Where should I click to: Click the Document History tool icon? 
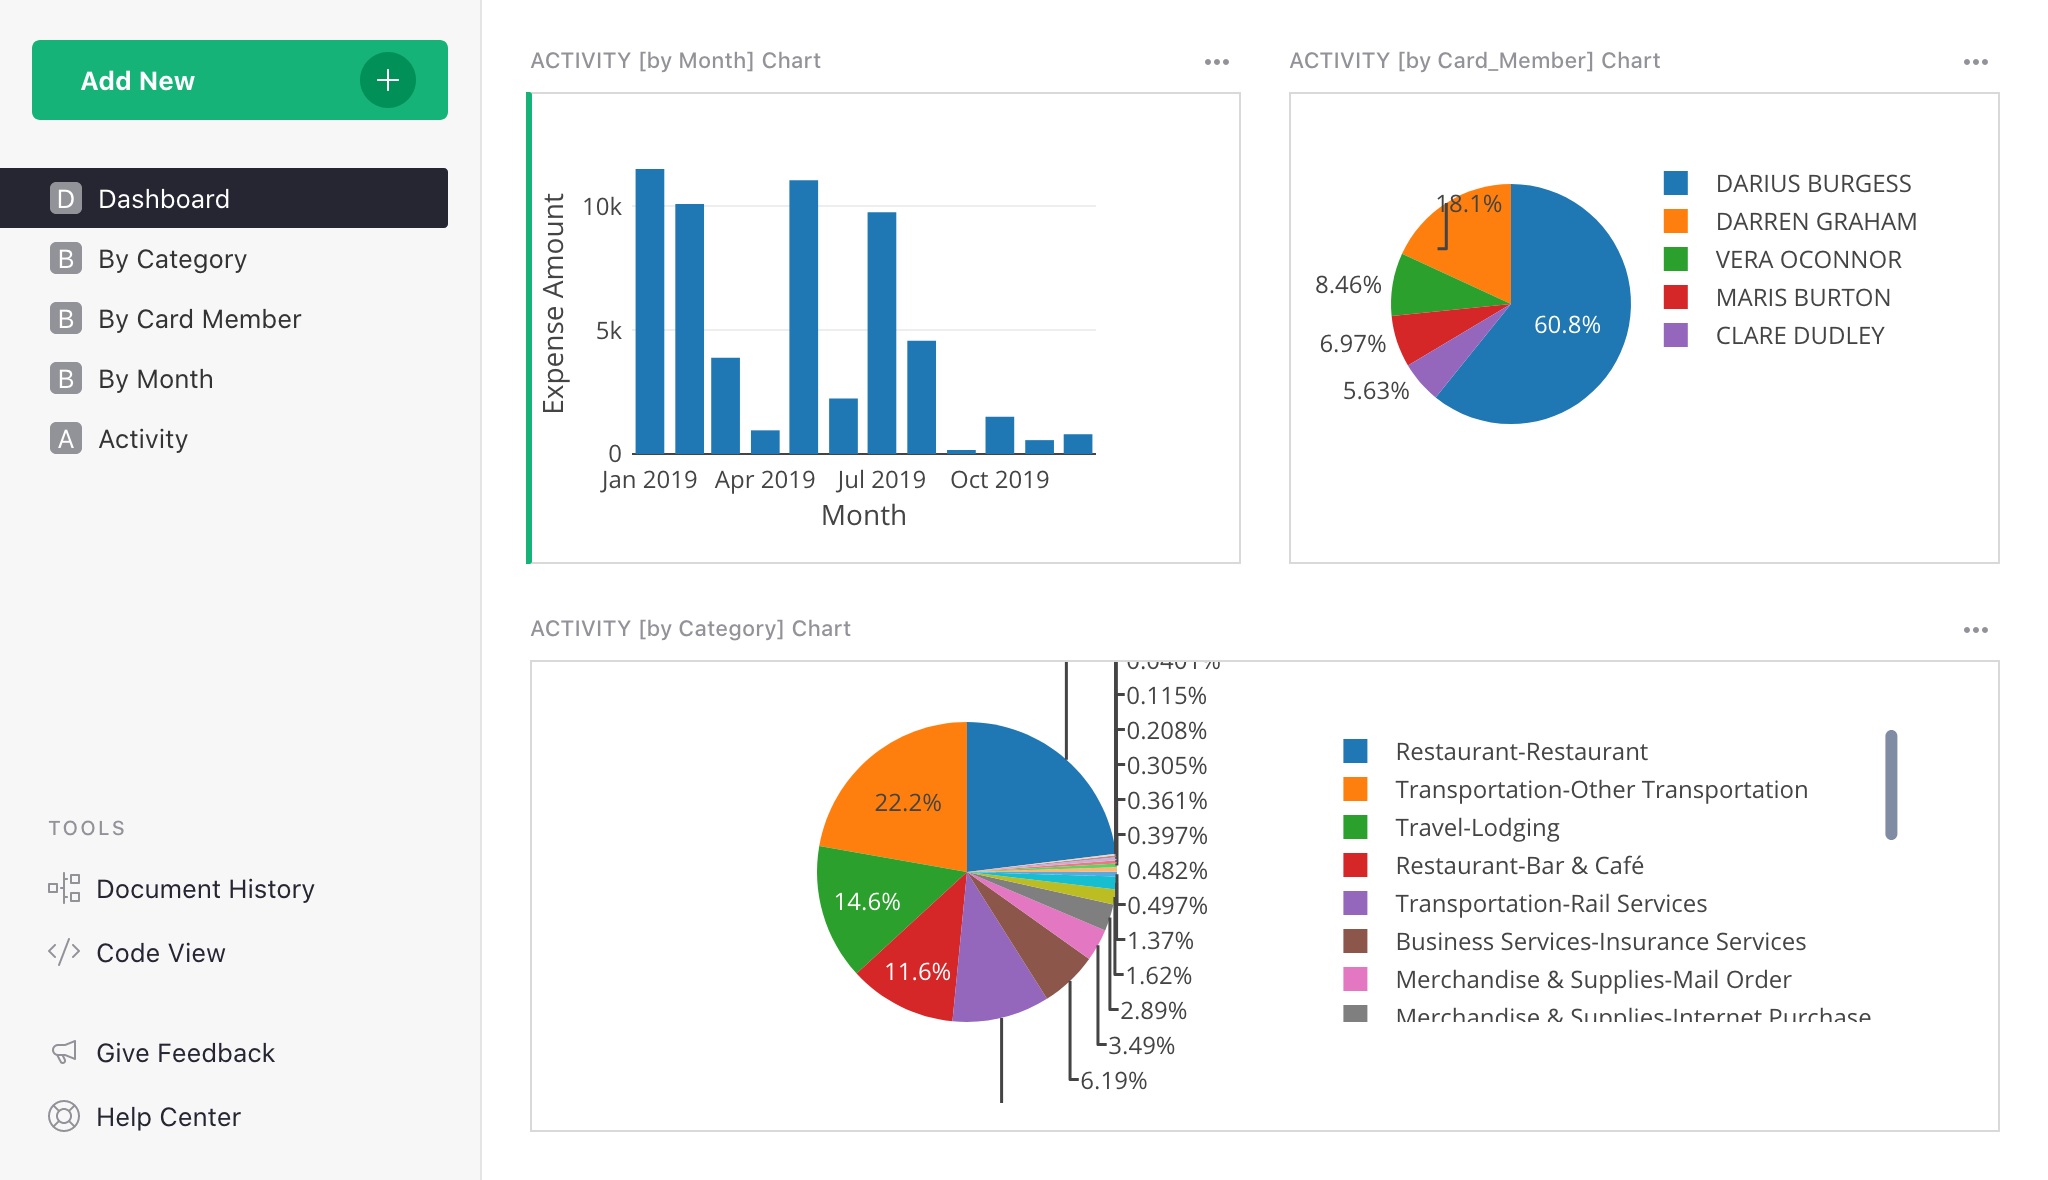point(65,889)
